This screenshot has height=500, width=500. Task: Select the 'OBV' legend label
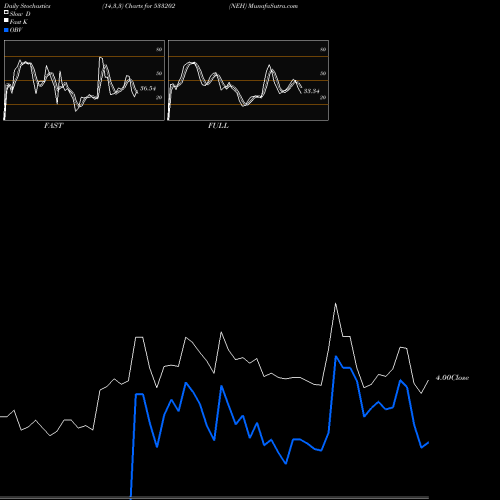pos(16,30)
